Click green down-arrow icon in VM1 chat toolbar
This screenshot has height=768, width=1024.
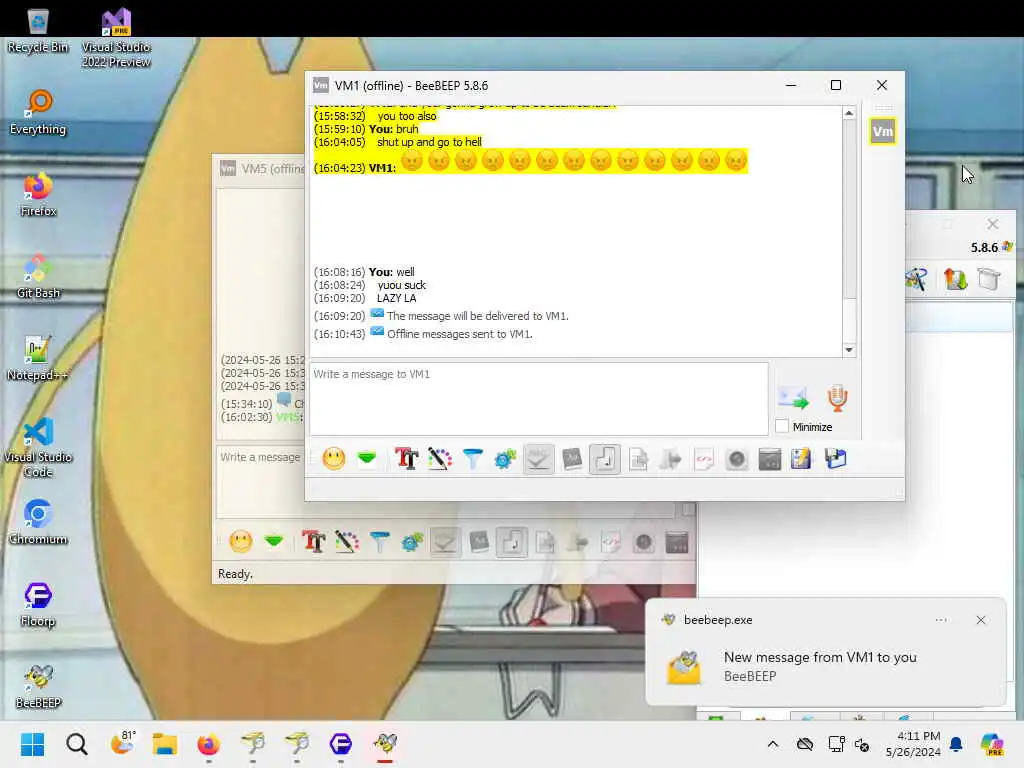pos(367,458)
